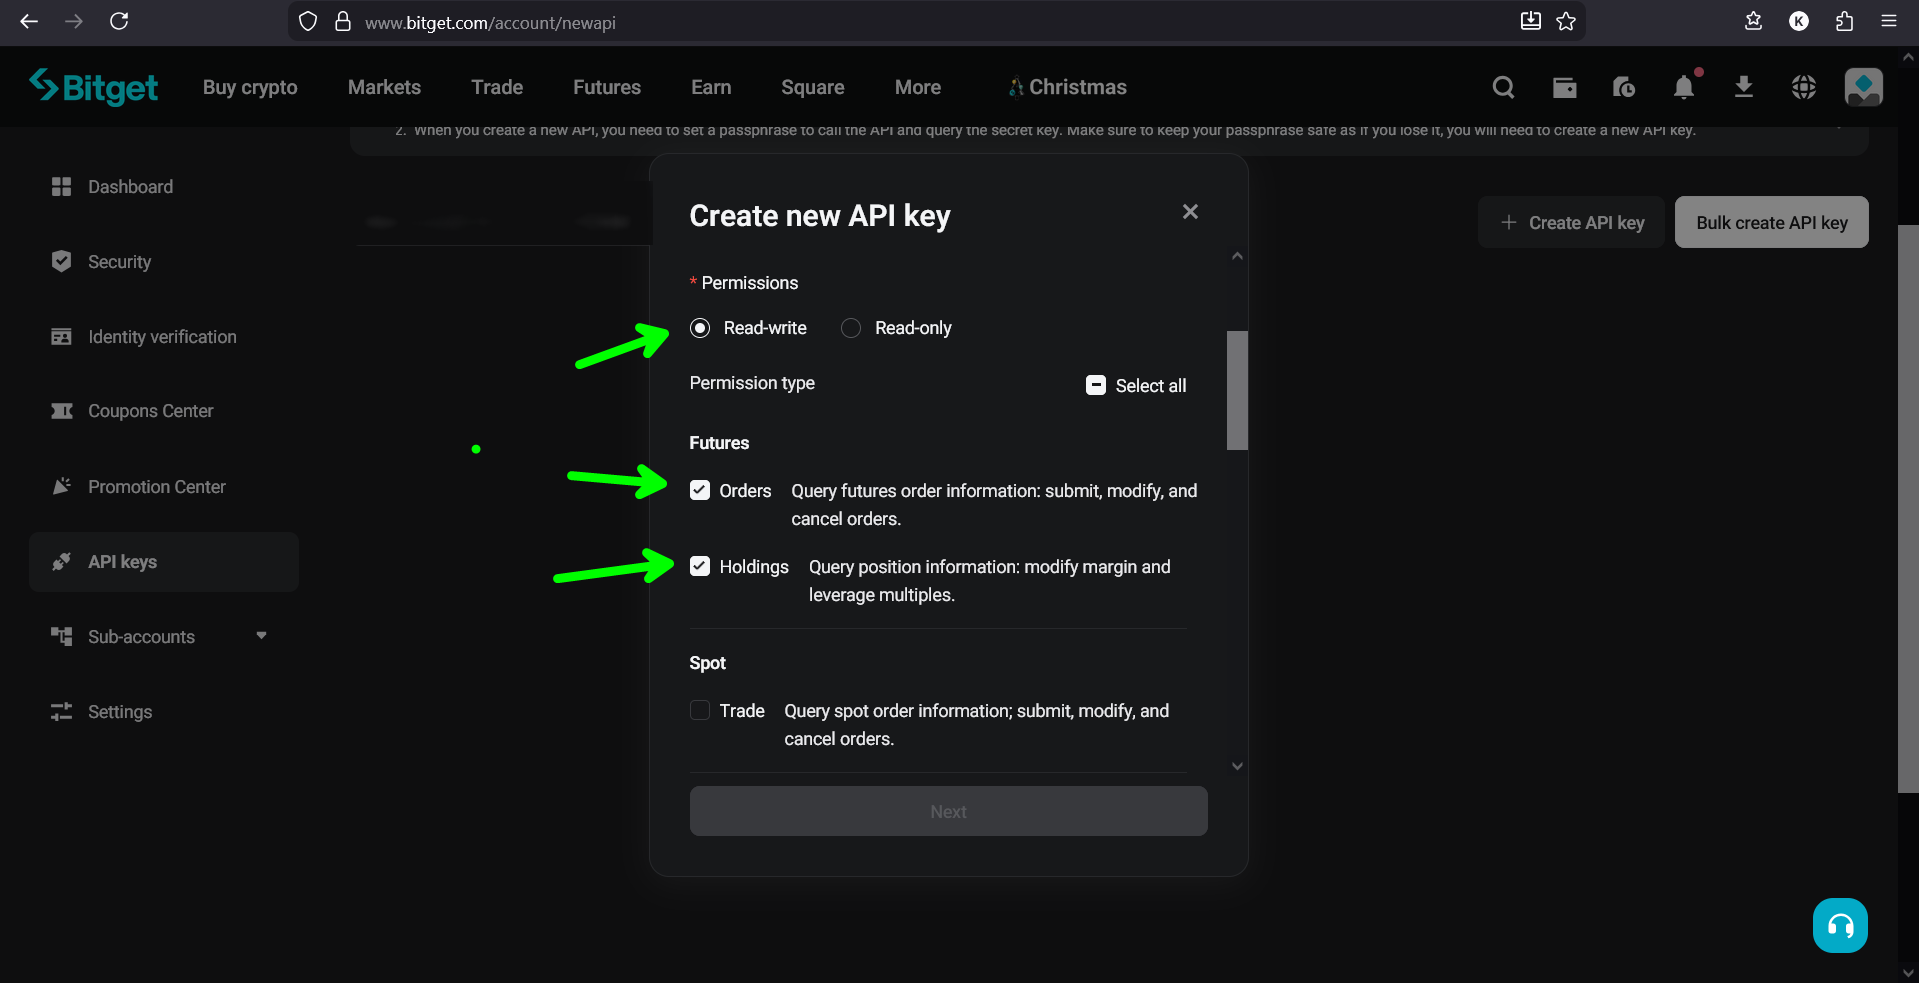Click the Spot section heading
Viewport: 1919px width, 983px height.
coord(707,663)
